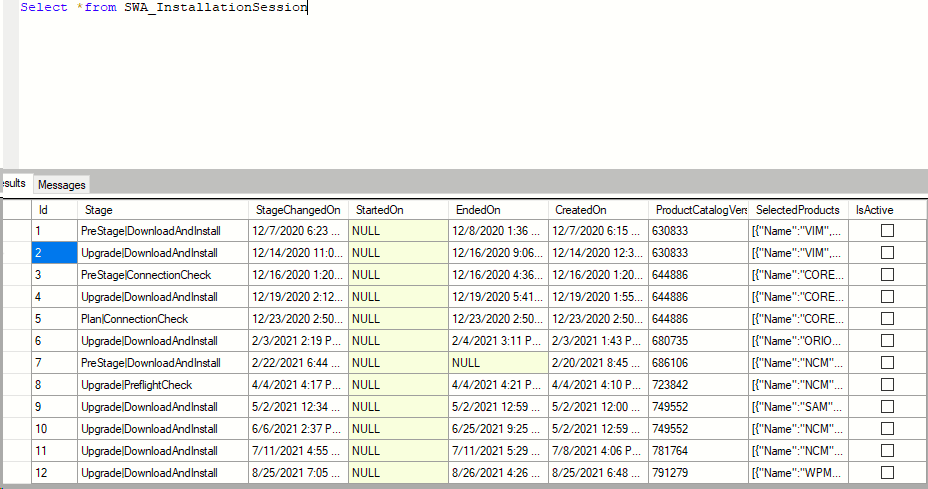Check the IsActive box in row 5
The height and width of the screenshot is (489, 928).
tap(887, 319)
